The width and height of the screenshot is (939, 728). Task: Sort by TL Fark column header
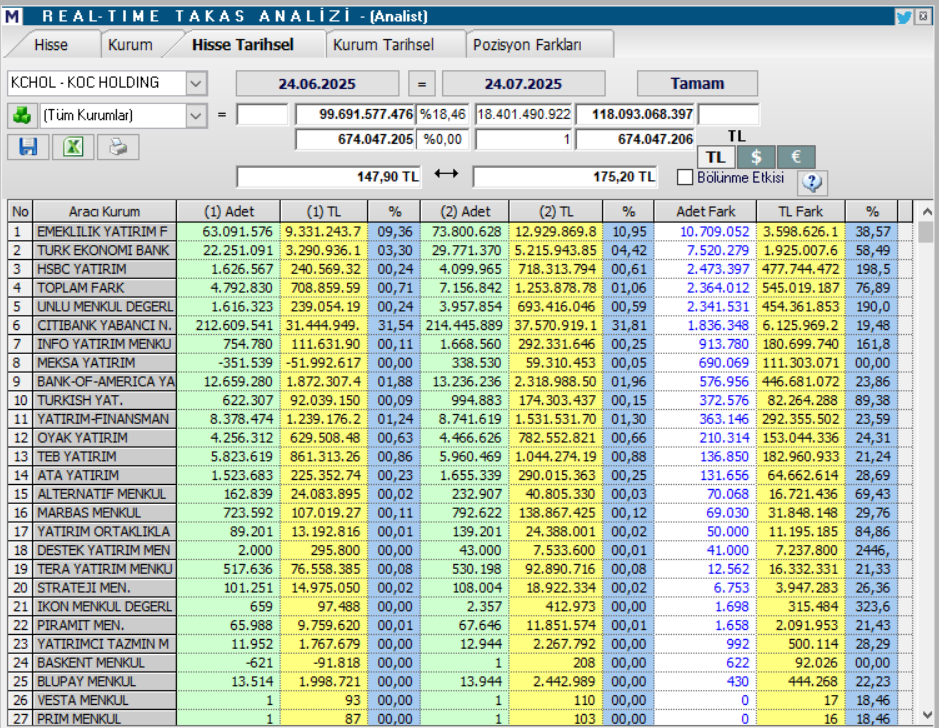click(x=801, y=211)
